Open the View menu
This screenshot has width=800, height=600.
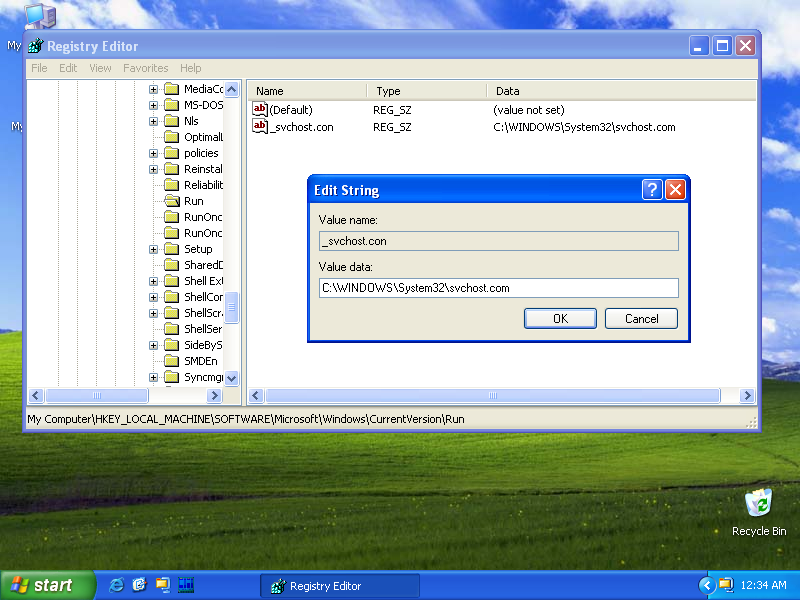click(x=100, y=68)
